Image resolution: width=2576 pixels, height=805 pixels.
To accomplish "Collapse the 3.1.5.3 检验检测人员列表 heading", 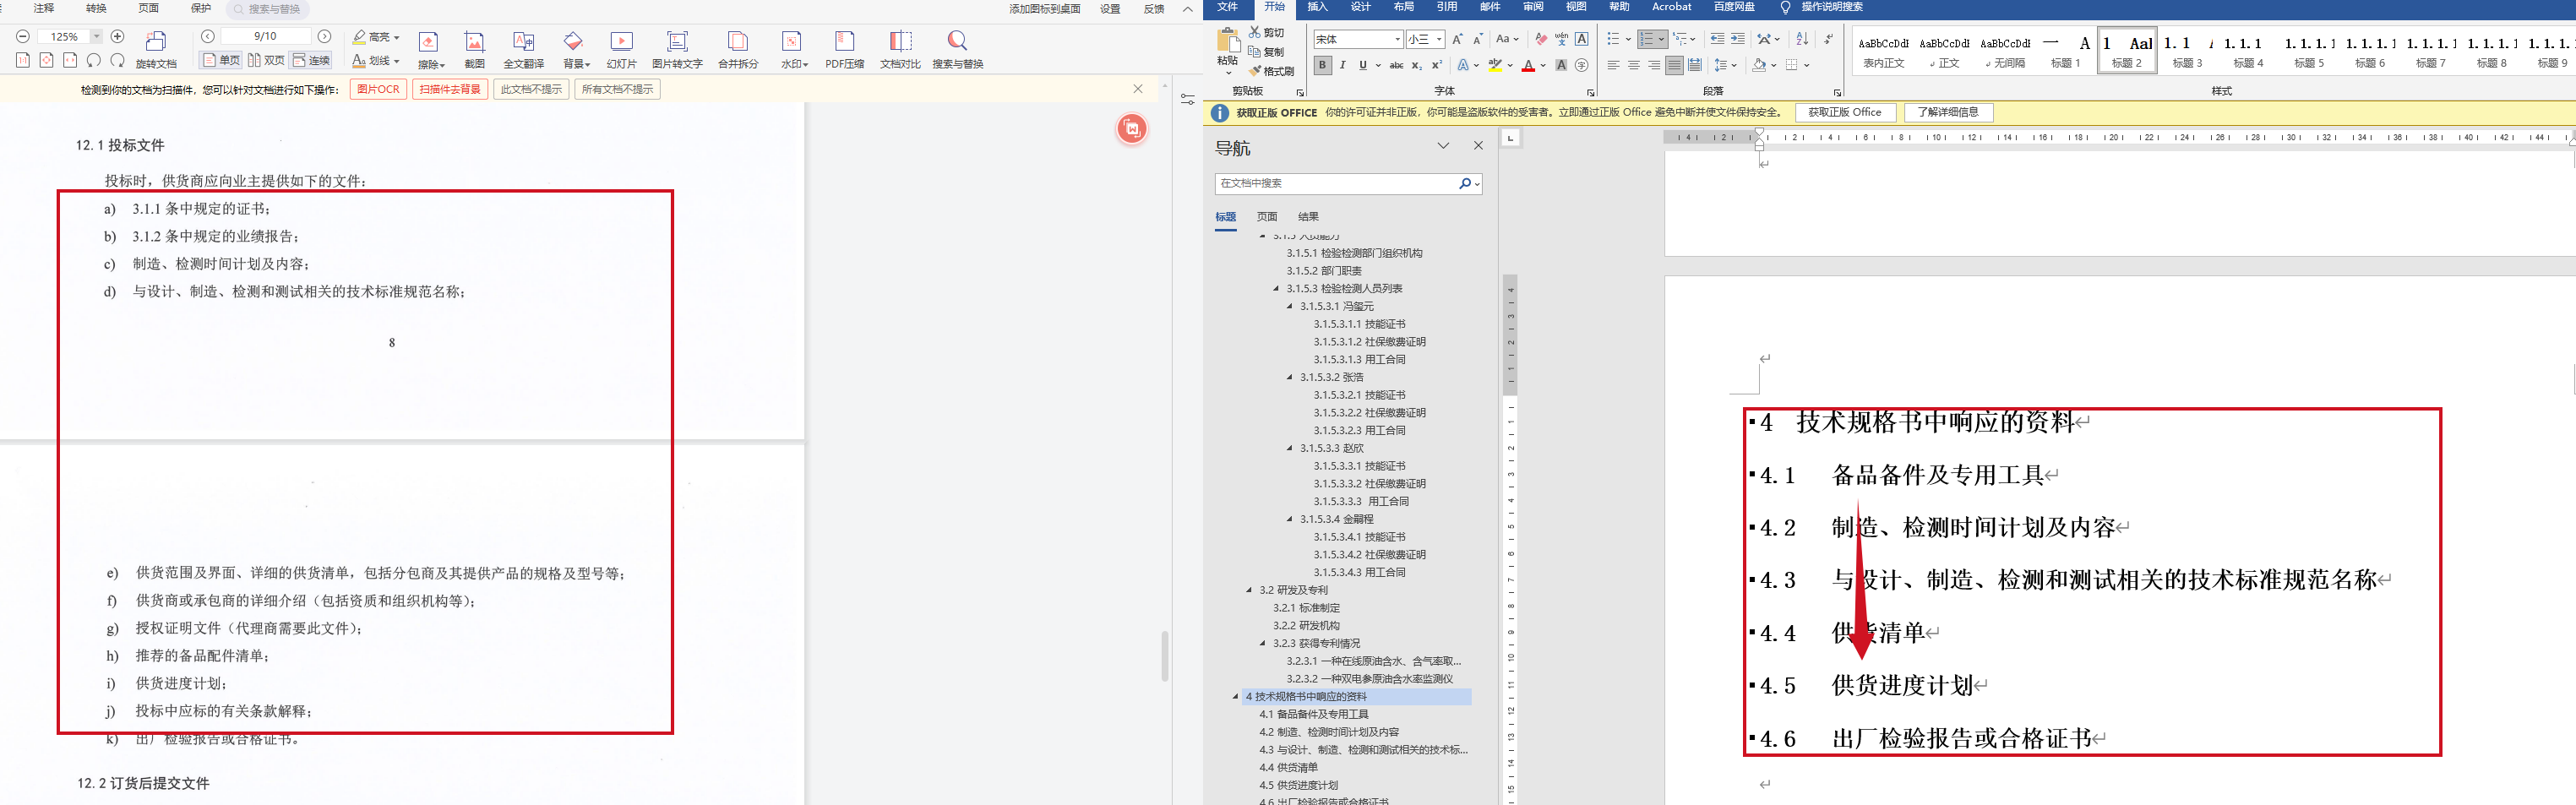I will 1276,289.
